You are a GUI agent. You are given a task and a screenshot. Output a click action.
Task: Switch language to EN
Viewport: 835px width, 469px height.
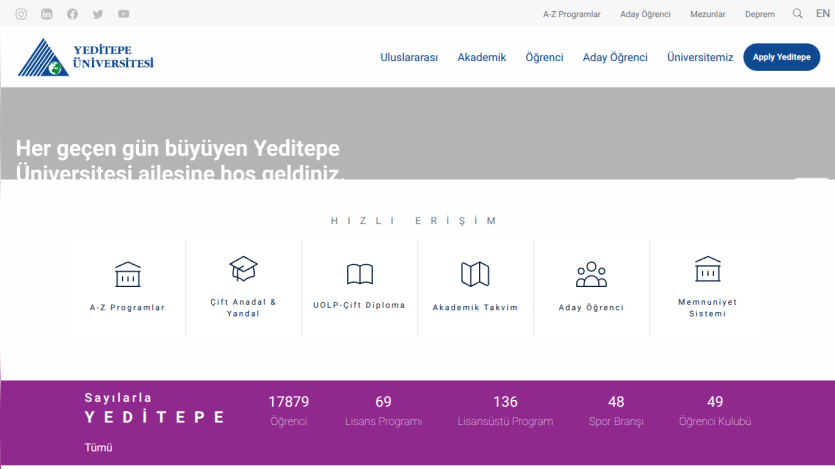point(823,14)
